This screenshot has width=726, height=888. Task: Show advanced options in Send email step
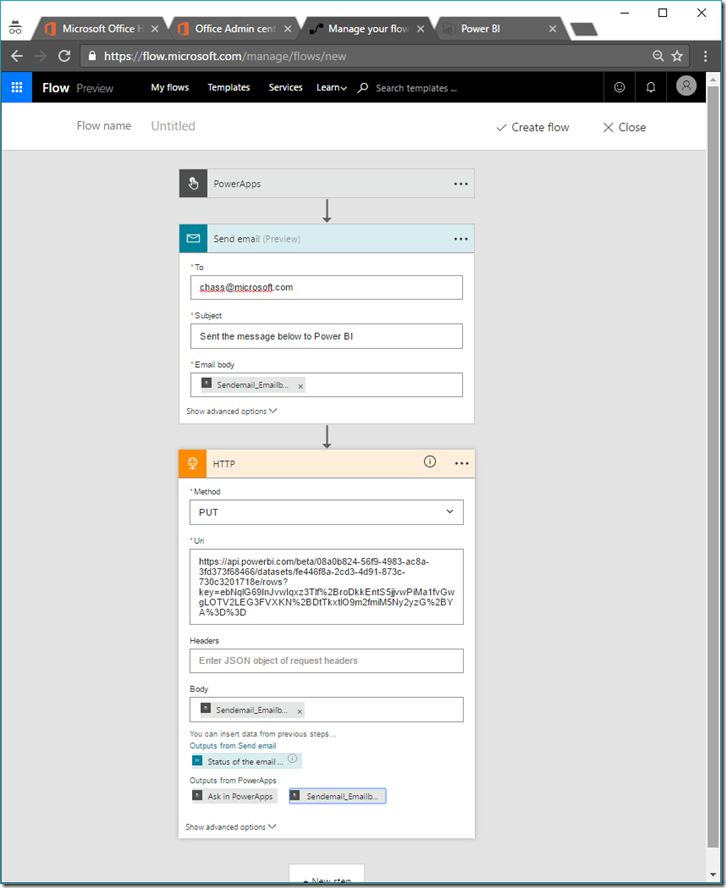click(231, 411)
